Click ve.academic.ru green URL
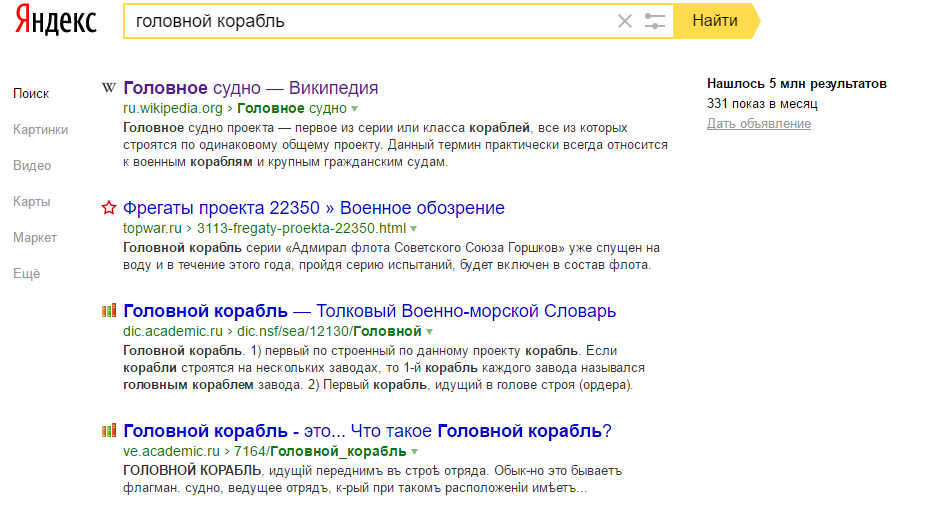The image size is (927, 510). 171,451
